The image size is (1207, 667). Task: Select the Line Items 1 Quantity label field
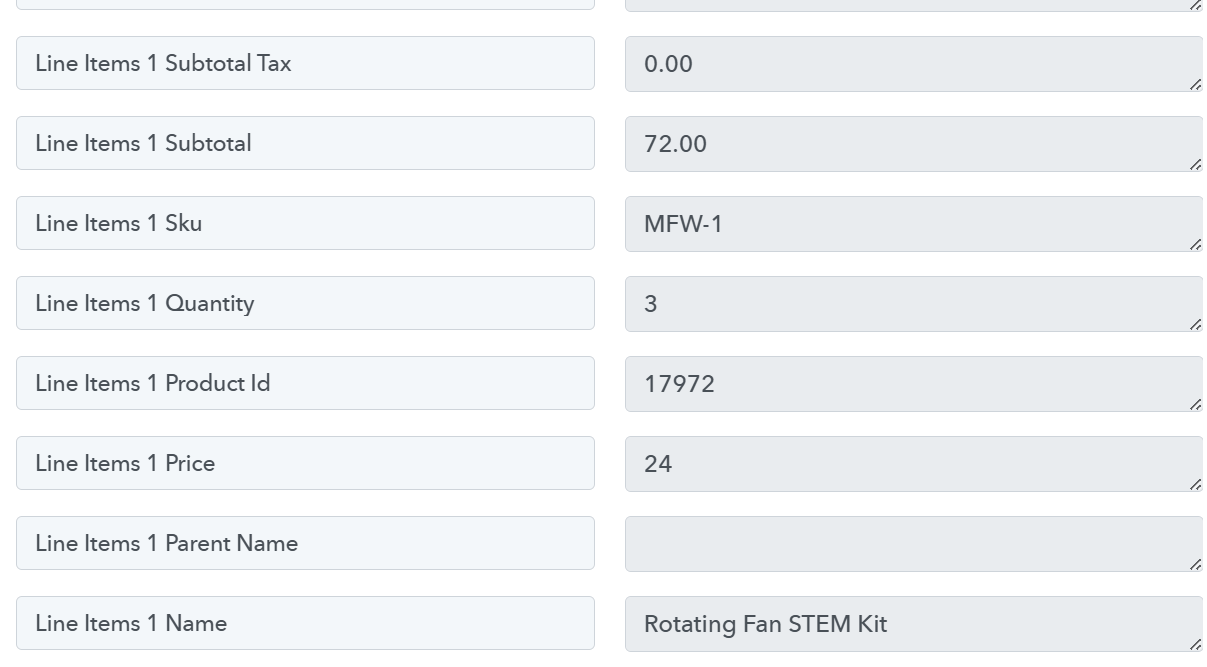point(305,303)
